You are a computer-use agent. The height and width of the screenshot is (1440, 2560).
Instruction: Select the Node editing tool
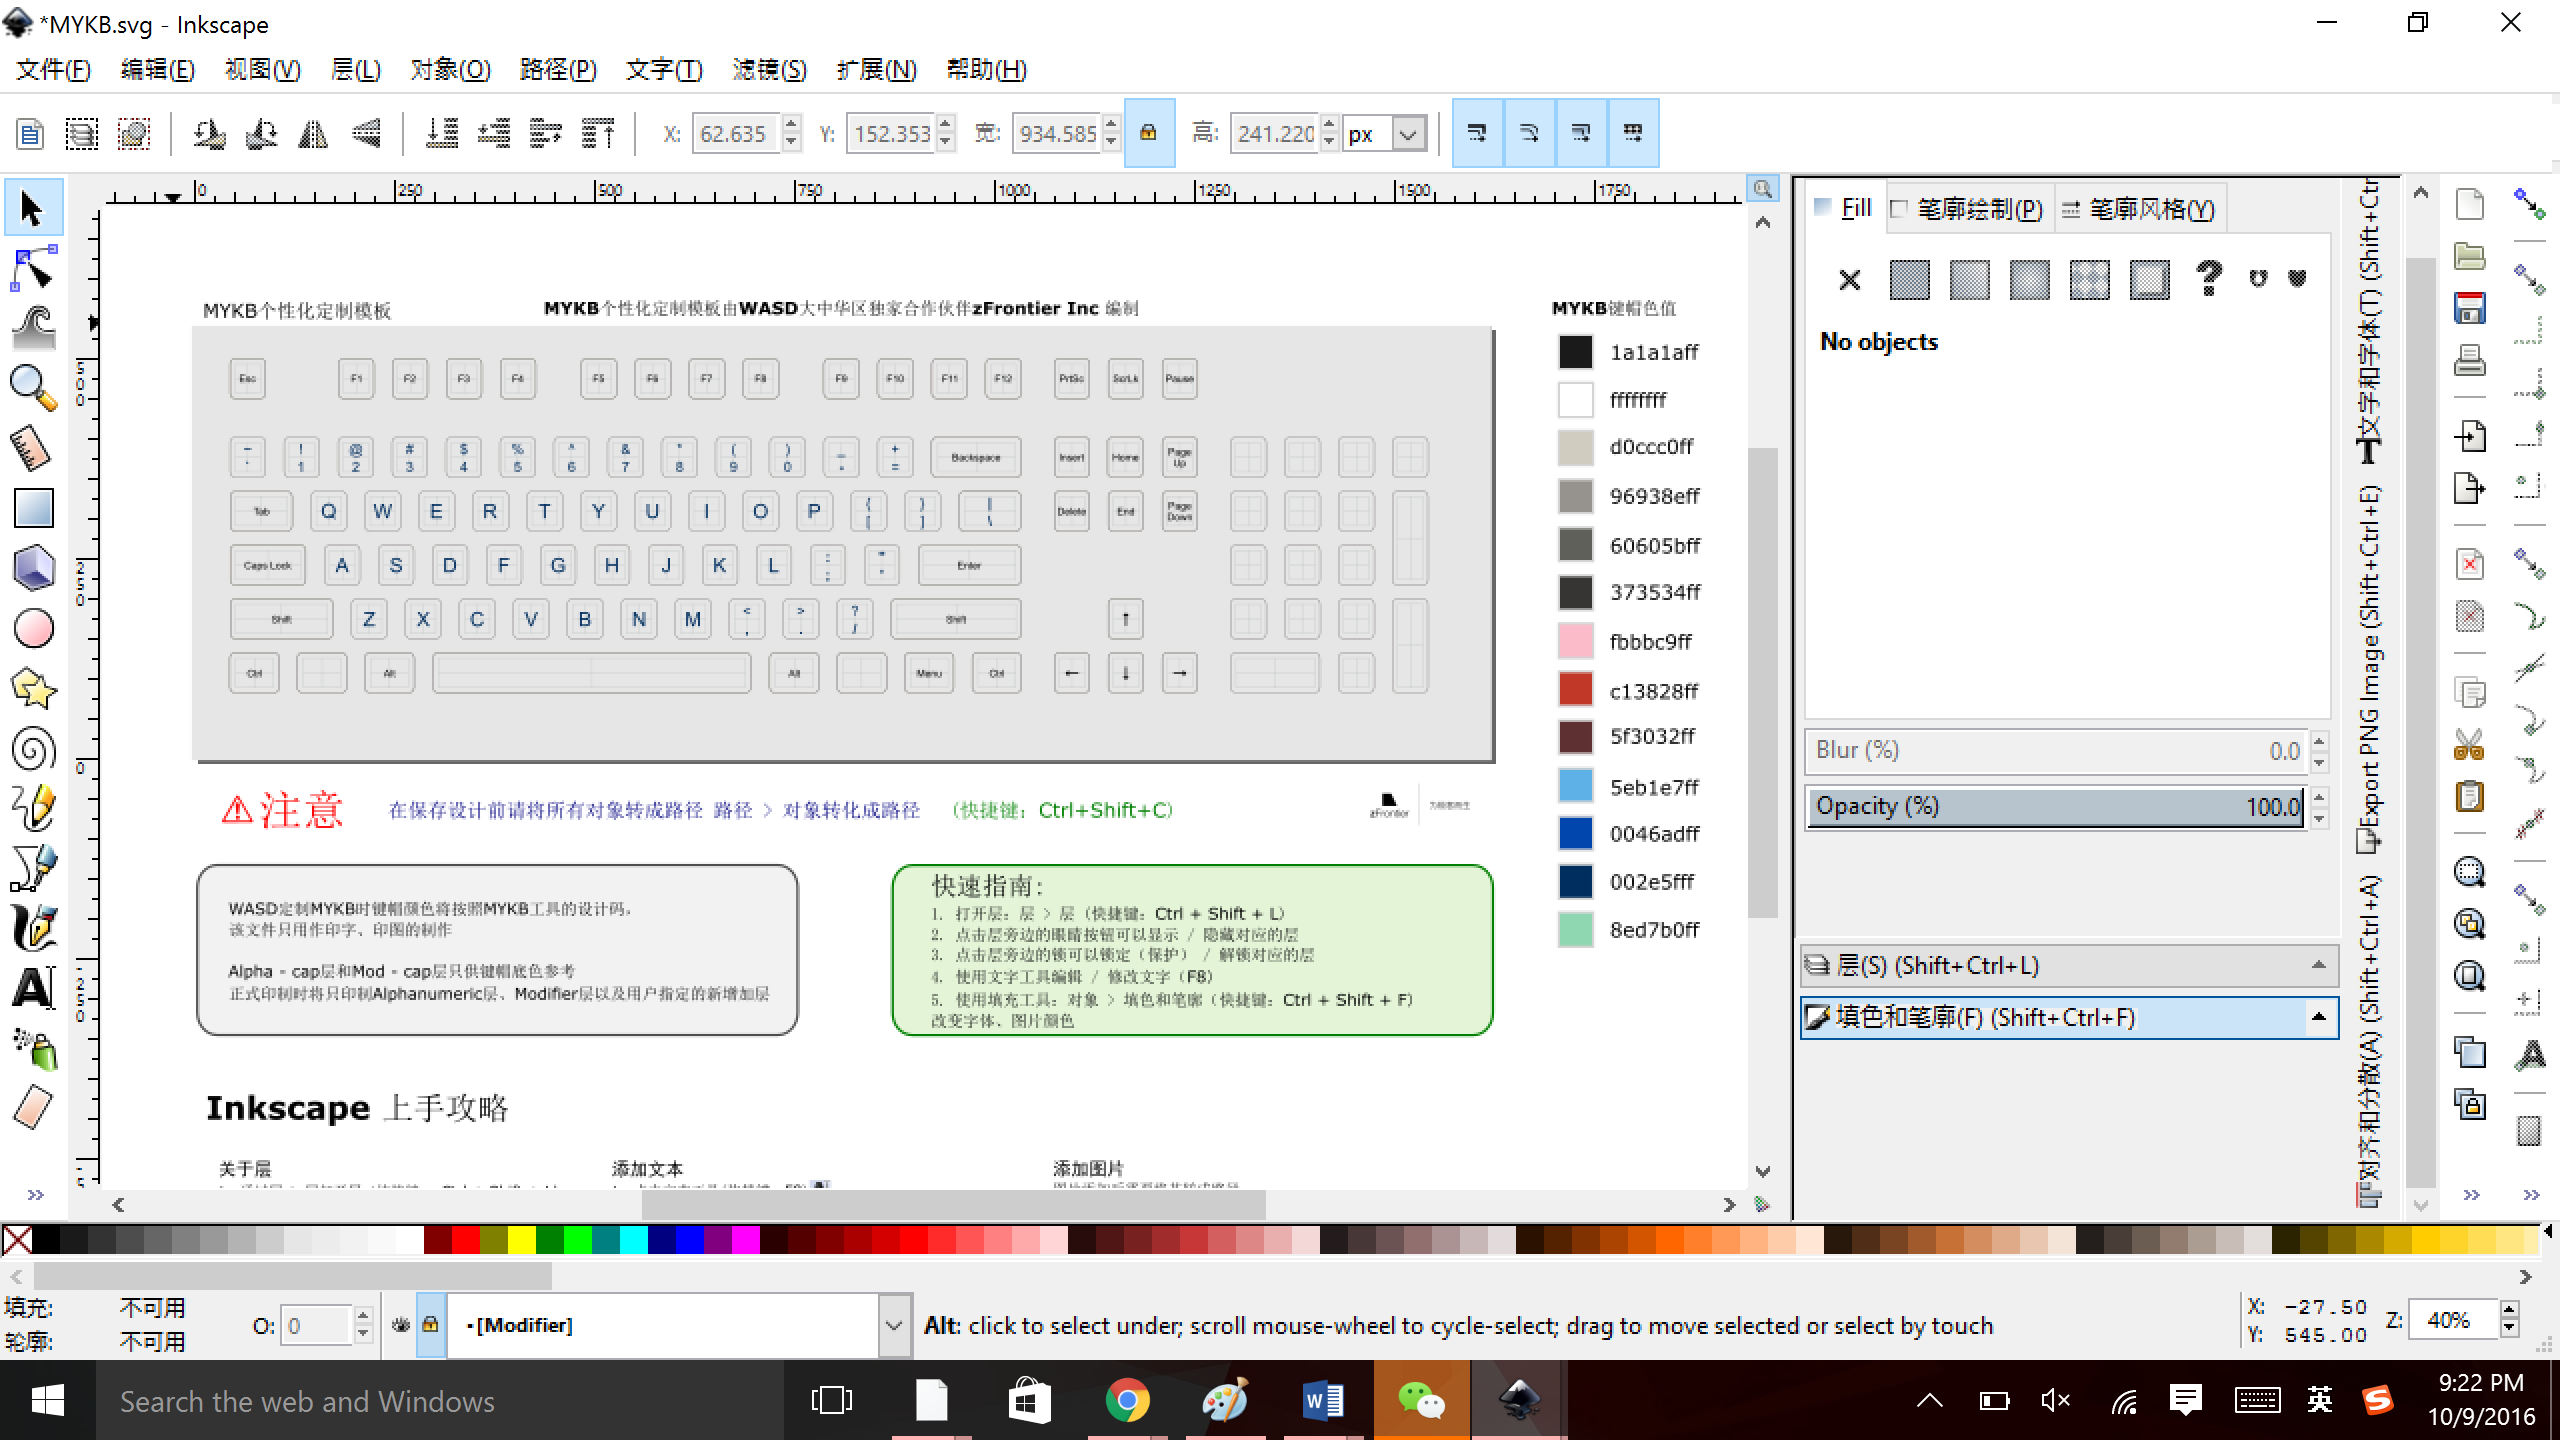point(33,269)
